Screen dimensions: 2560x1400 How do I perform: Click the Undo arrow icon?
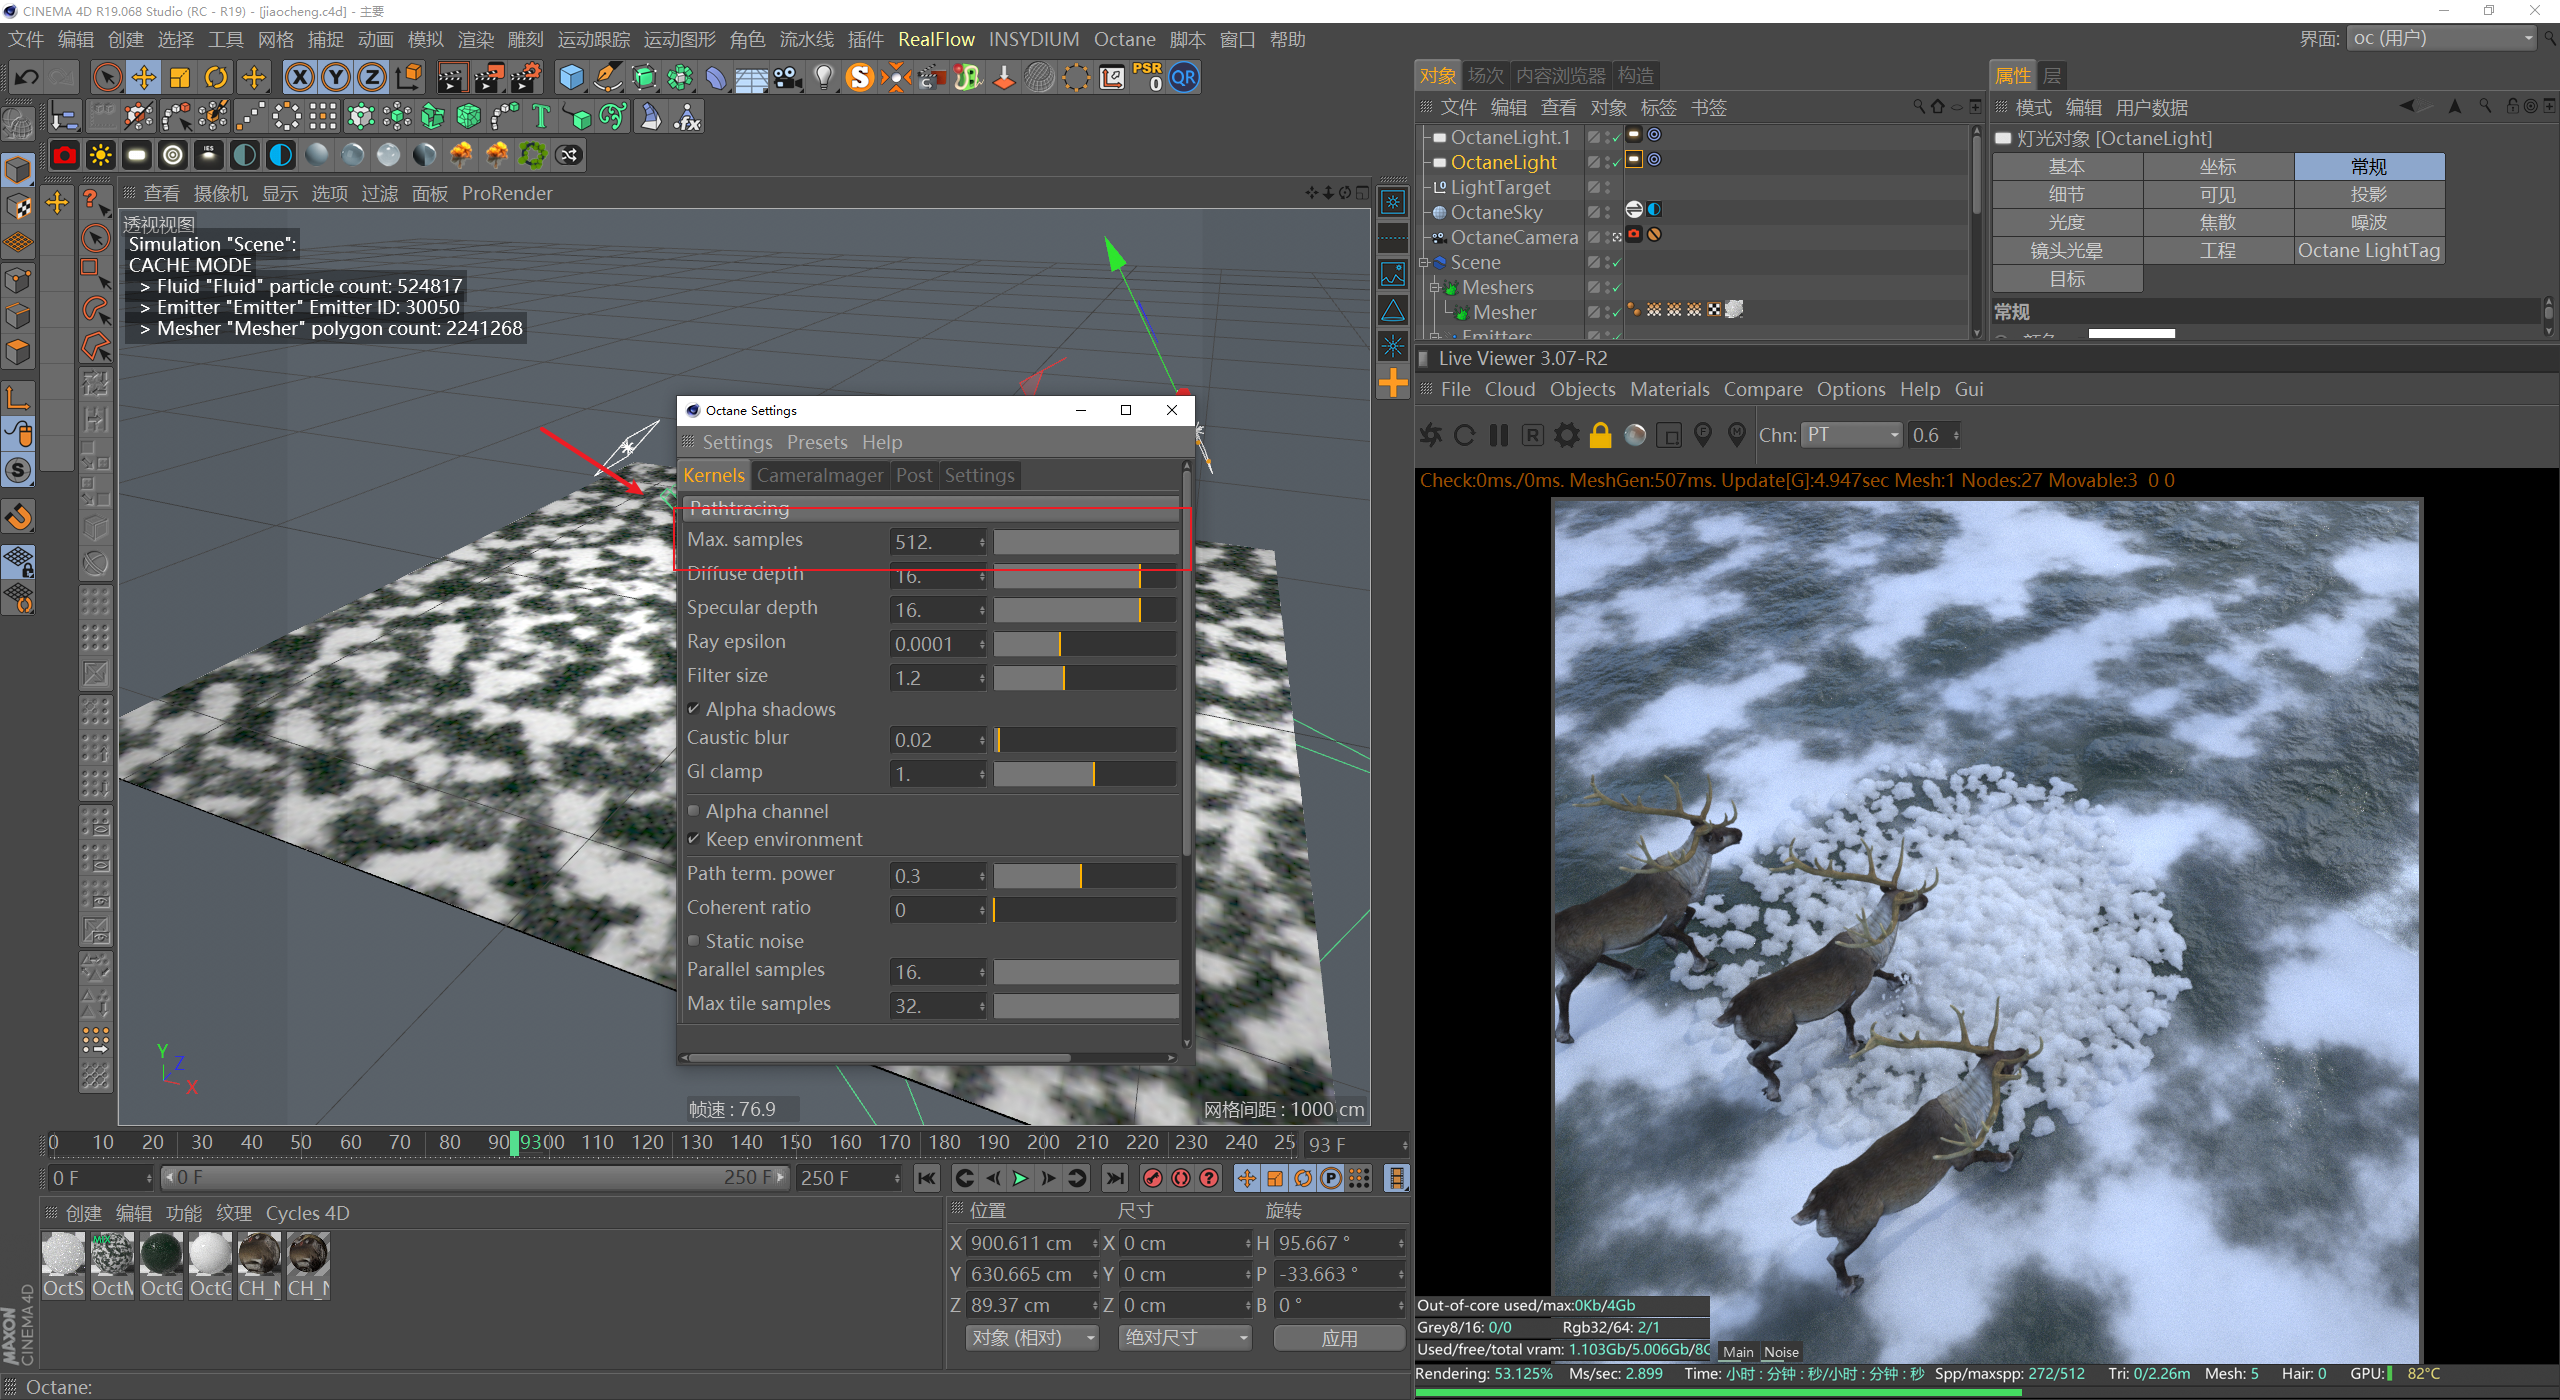tap(27, 78)
